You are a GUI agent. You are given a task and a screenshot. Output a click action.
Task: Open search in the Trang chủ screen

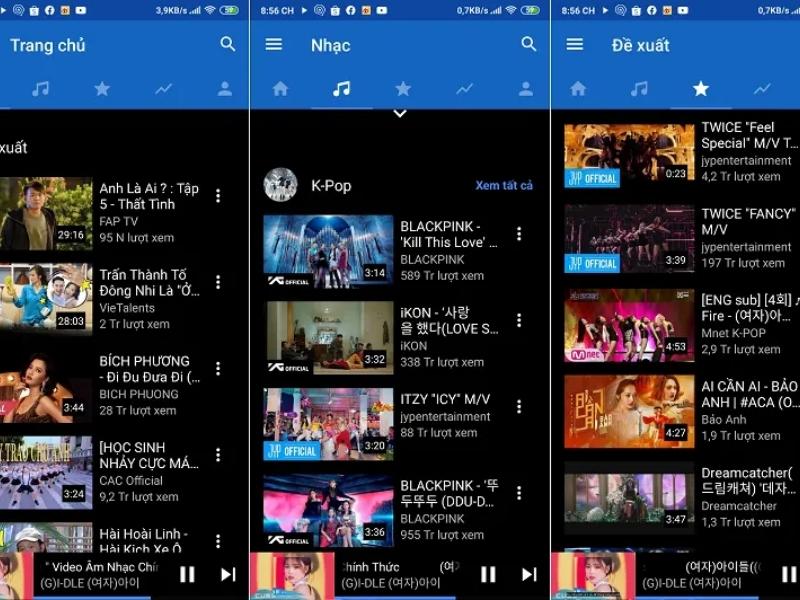coord(228,44)
